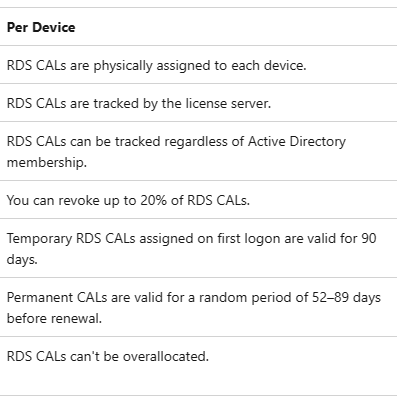The height and width of the screenshot is (396, 397).
Task: Click the words 'Active Directory'
Action: coord(297,142)
